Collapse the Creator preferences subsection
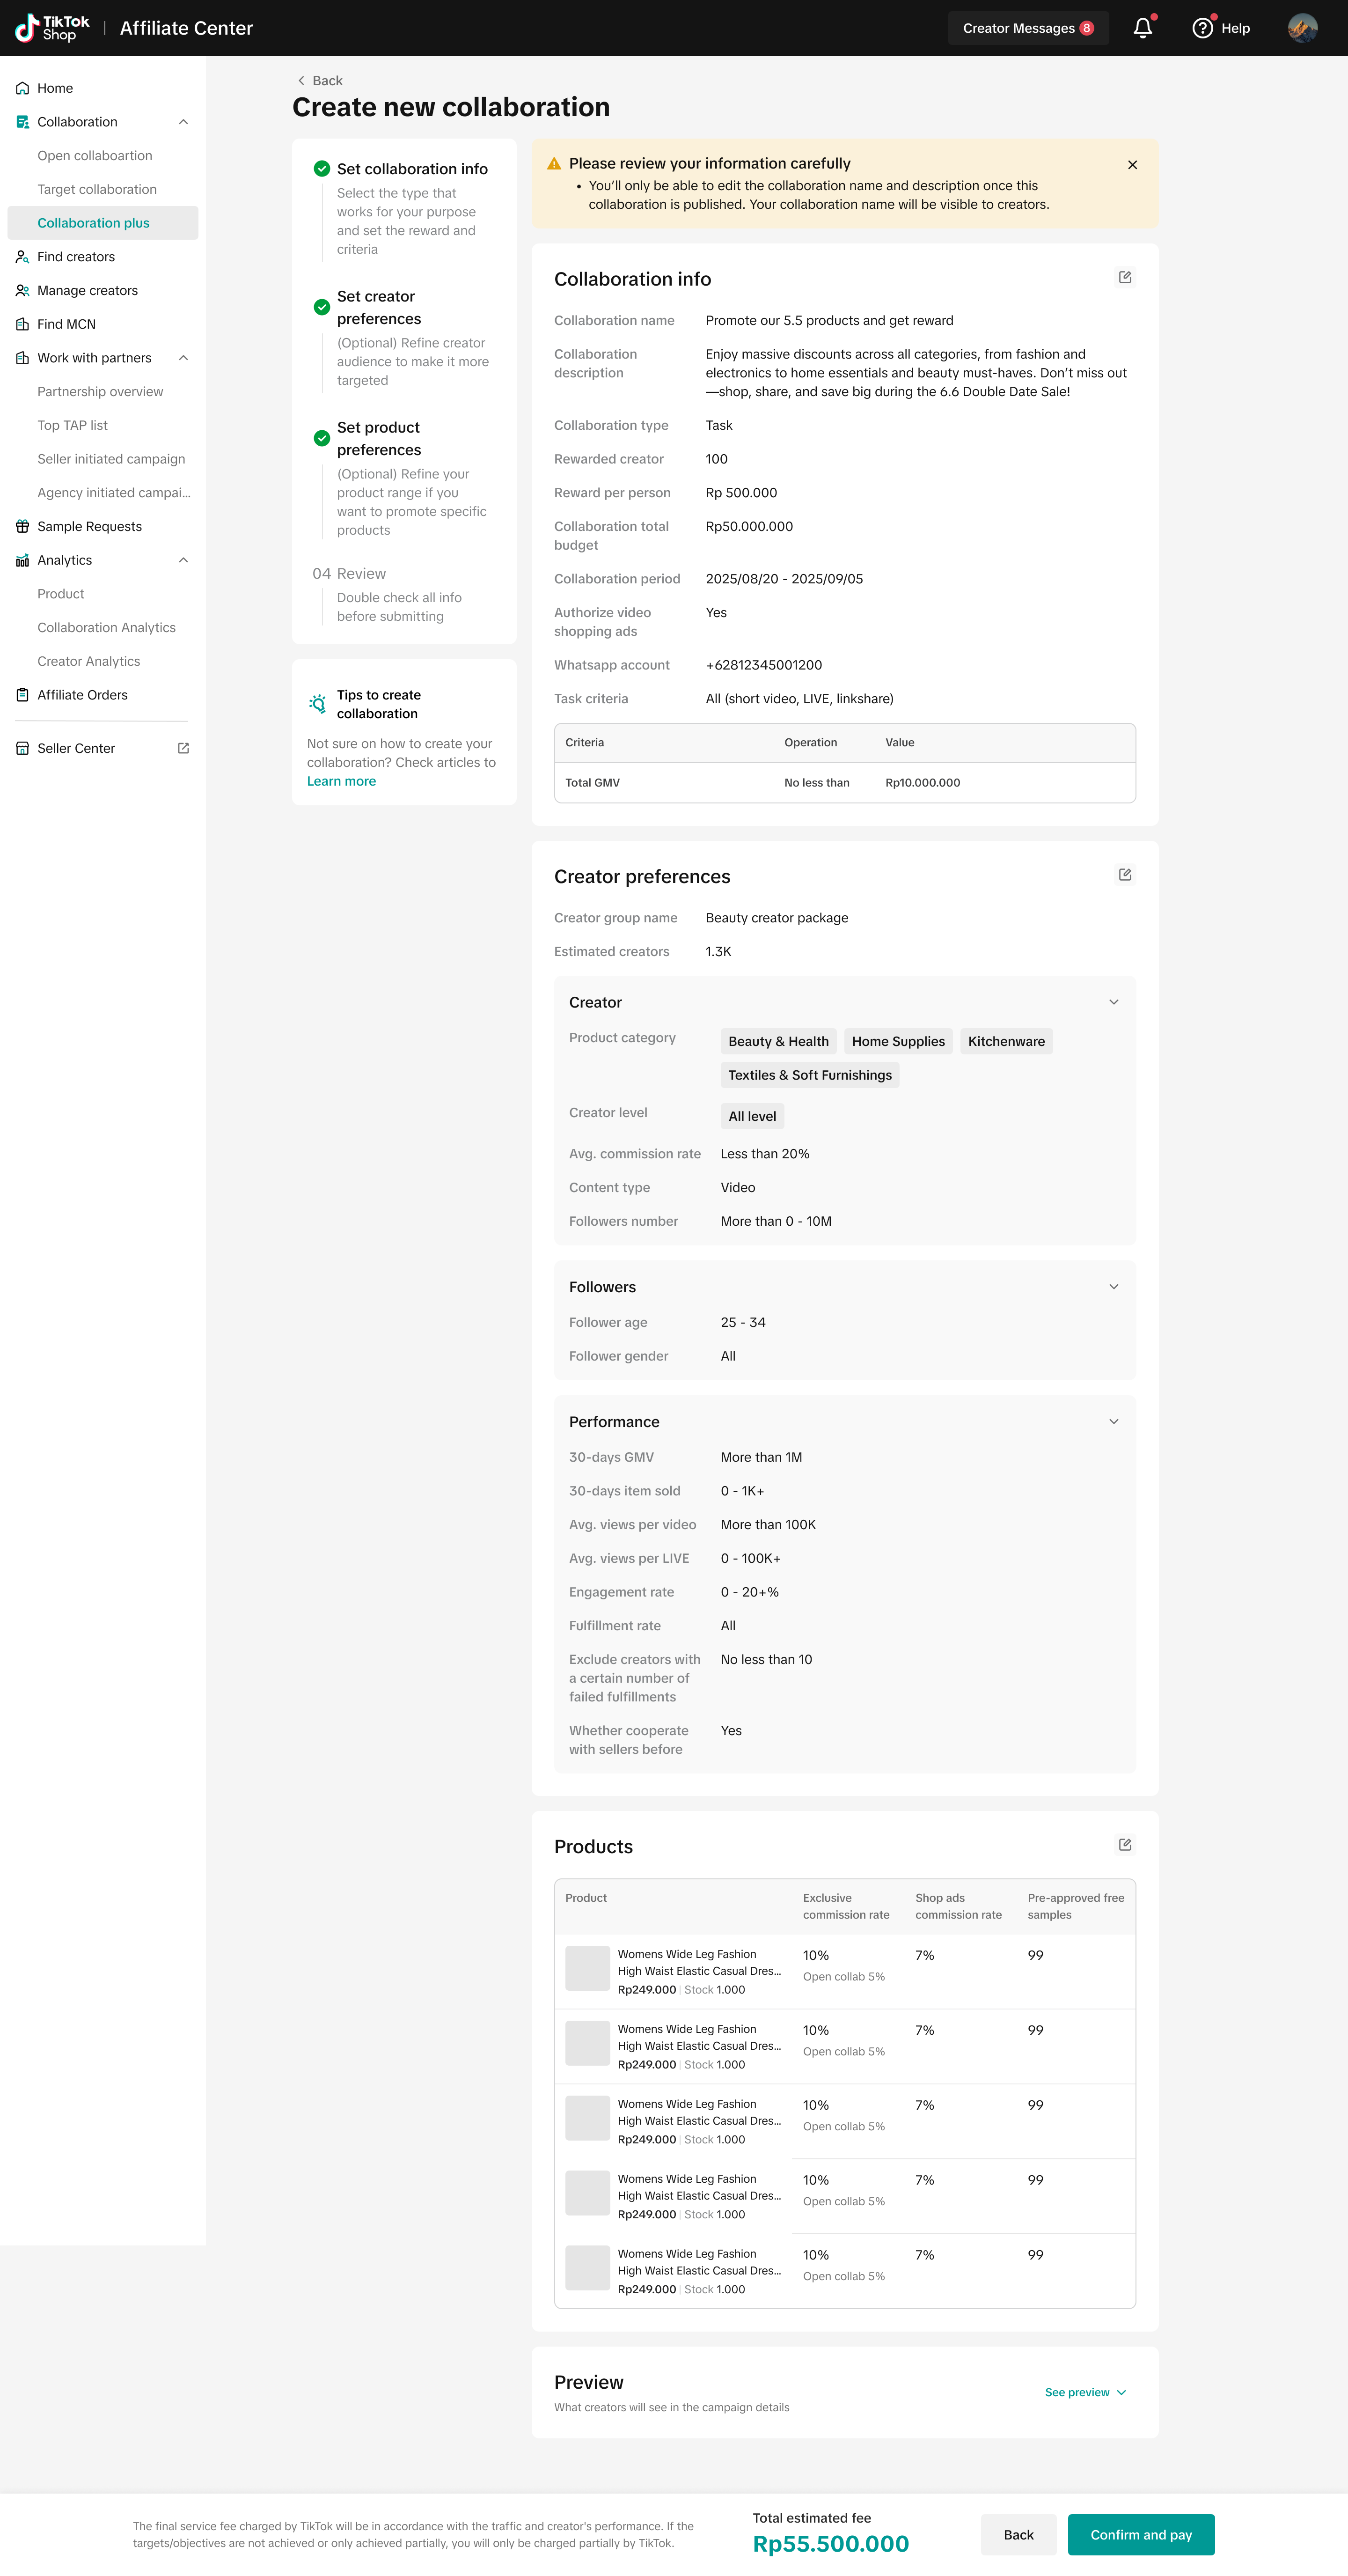The width and height of the screenshot is (1348, 2576). (1113, 1002)
